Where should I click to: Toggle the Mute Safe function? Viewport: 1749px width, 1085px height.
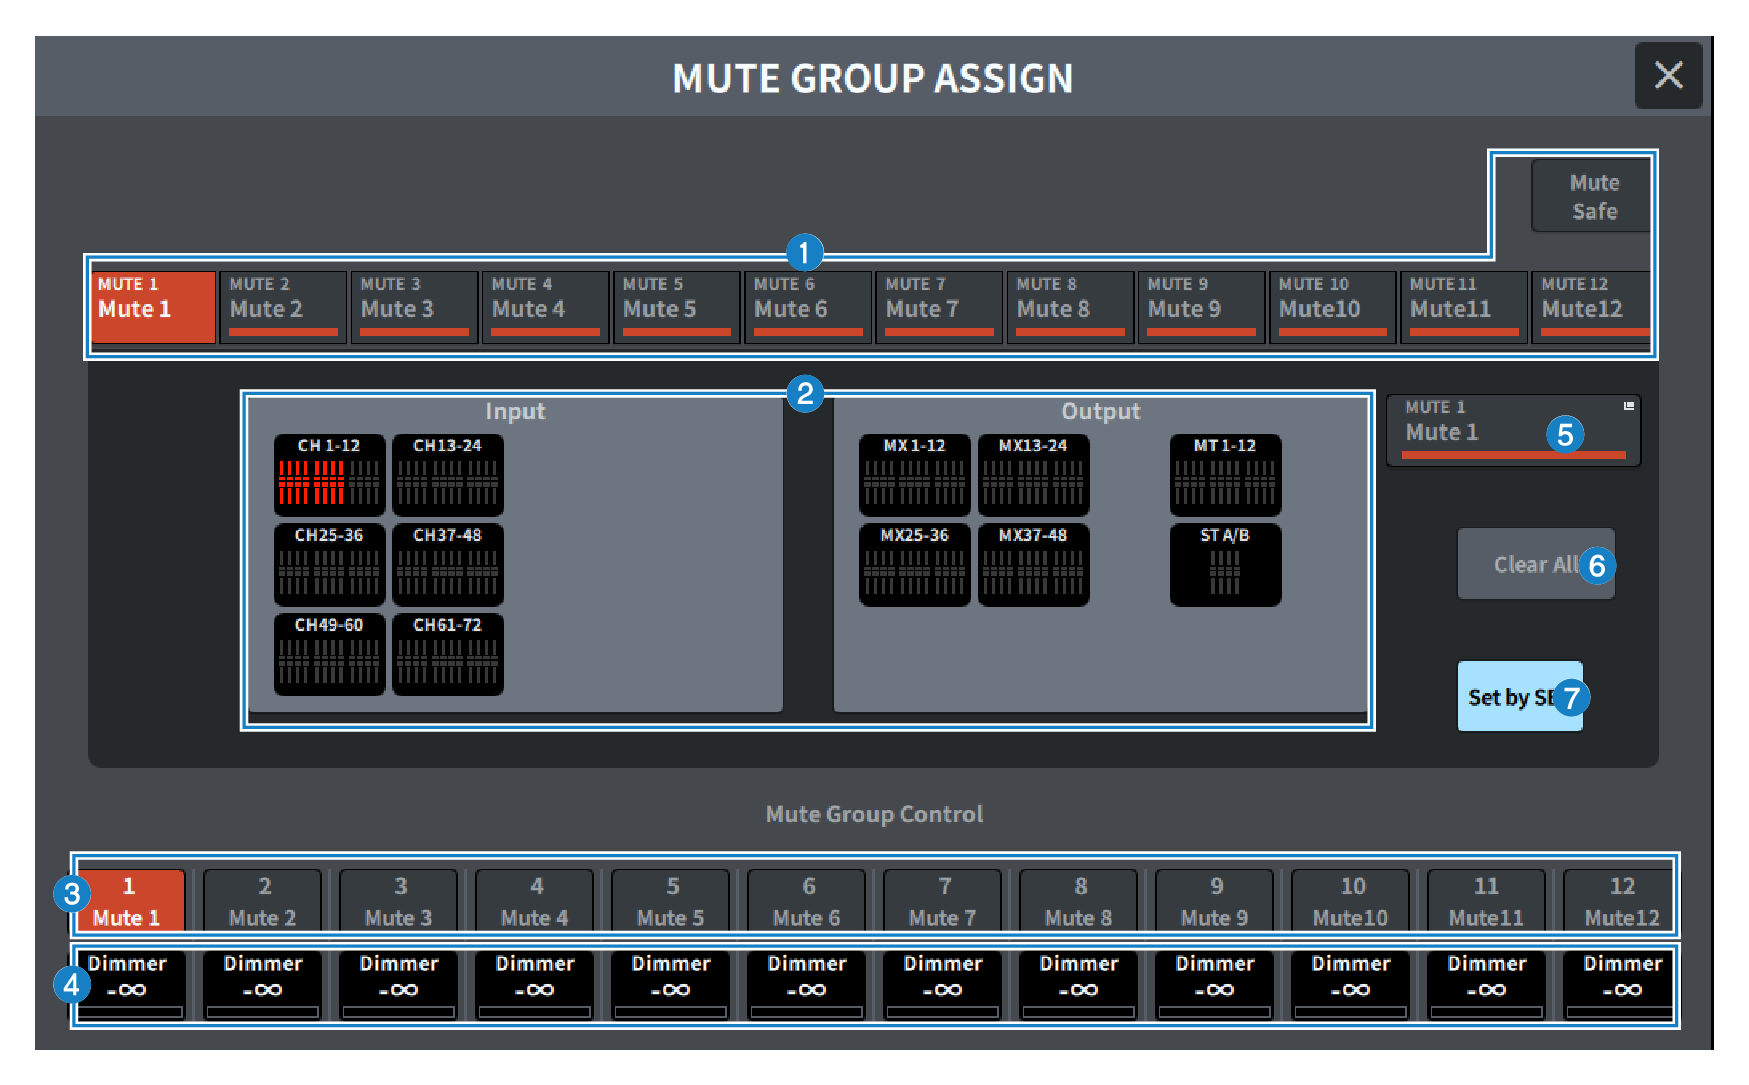(x=1593, y=195)
